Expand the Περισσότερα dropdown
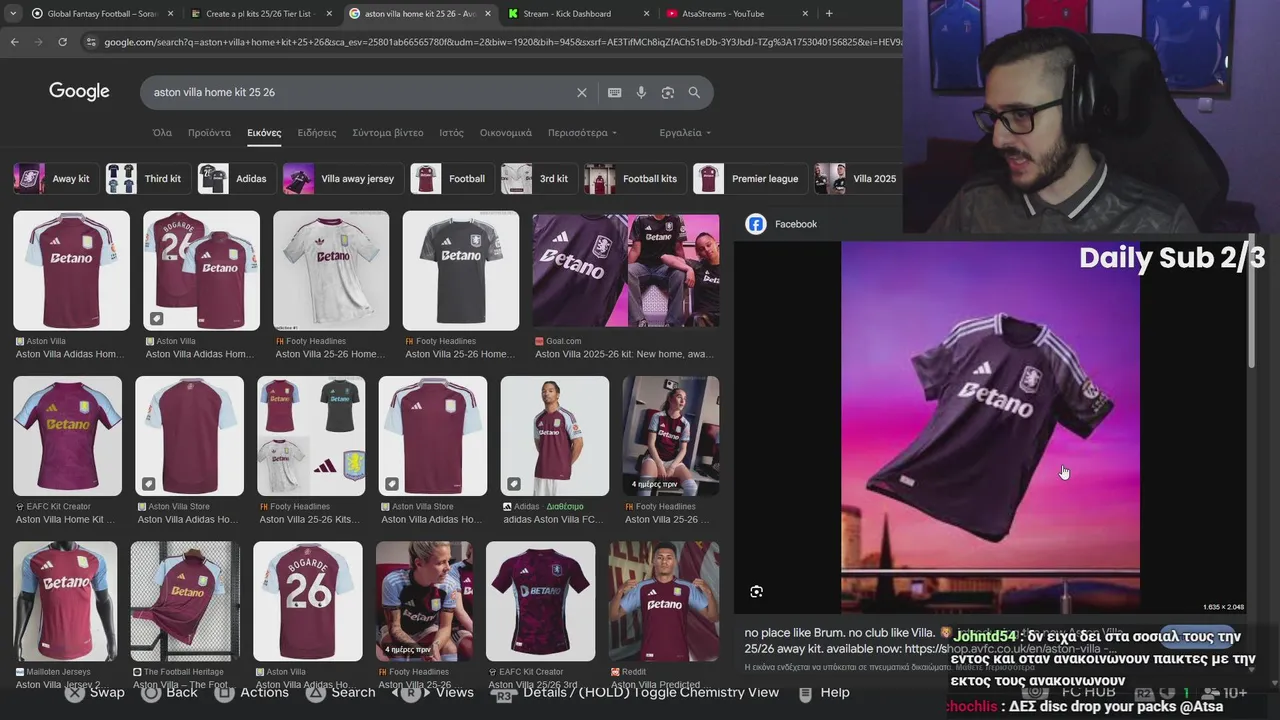 coord(582,133)
